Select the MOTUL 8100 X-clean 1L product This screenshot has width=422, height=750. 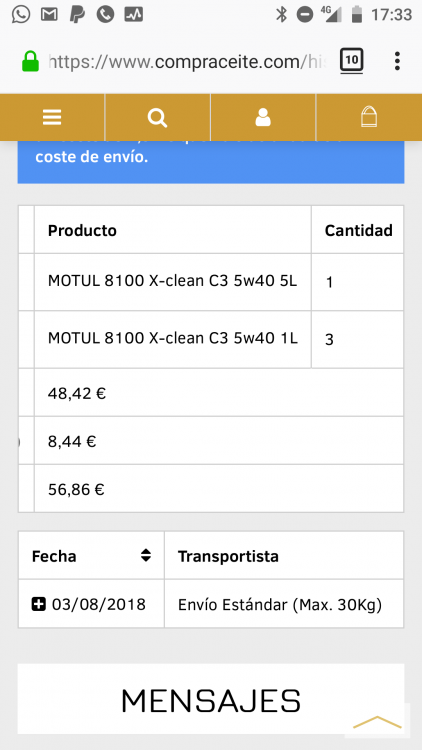point(172,339)
